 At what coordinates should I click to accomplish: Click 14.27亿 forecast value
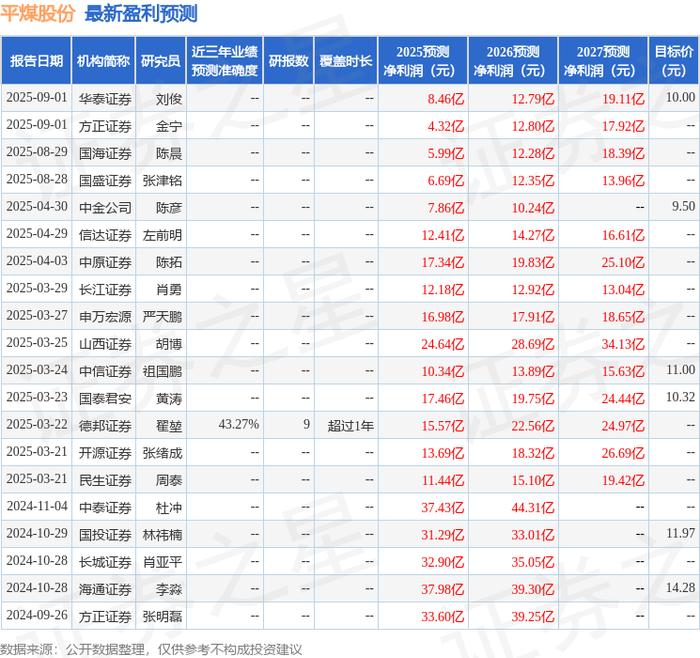pyautogui.click(x=533, y=235)
